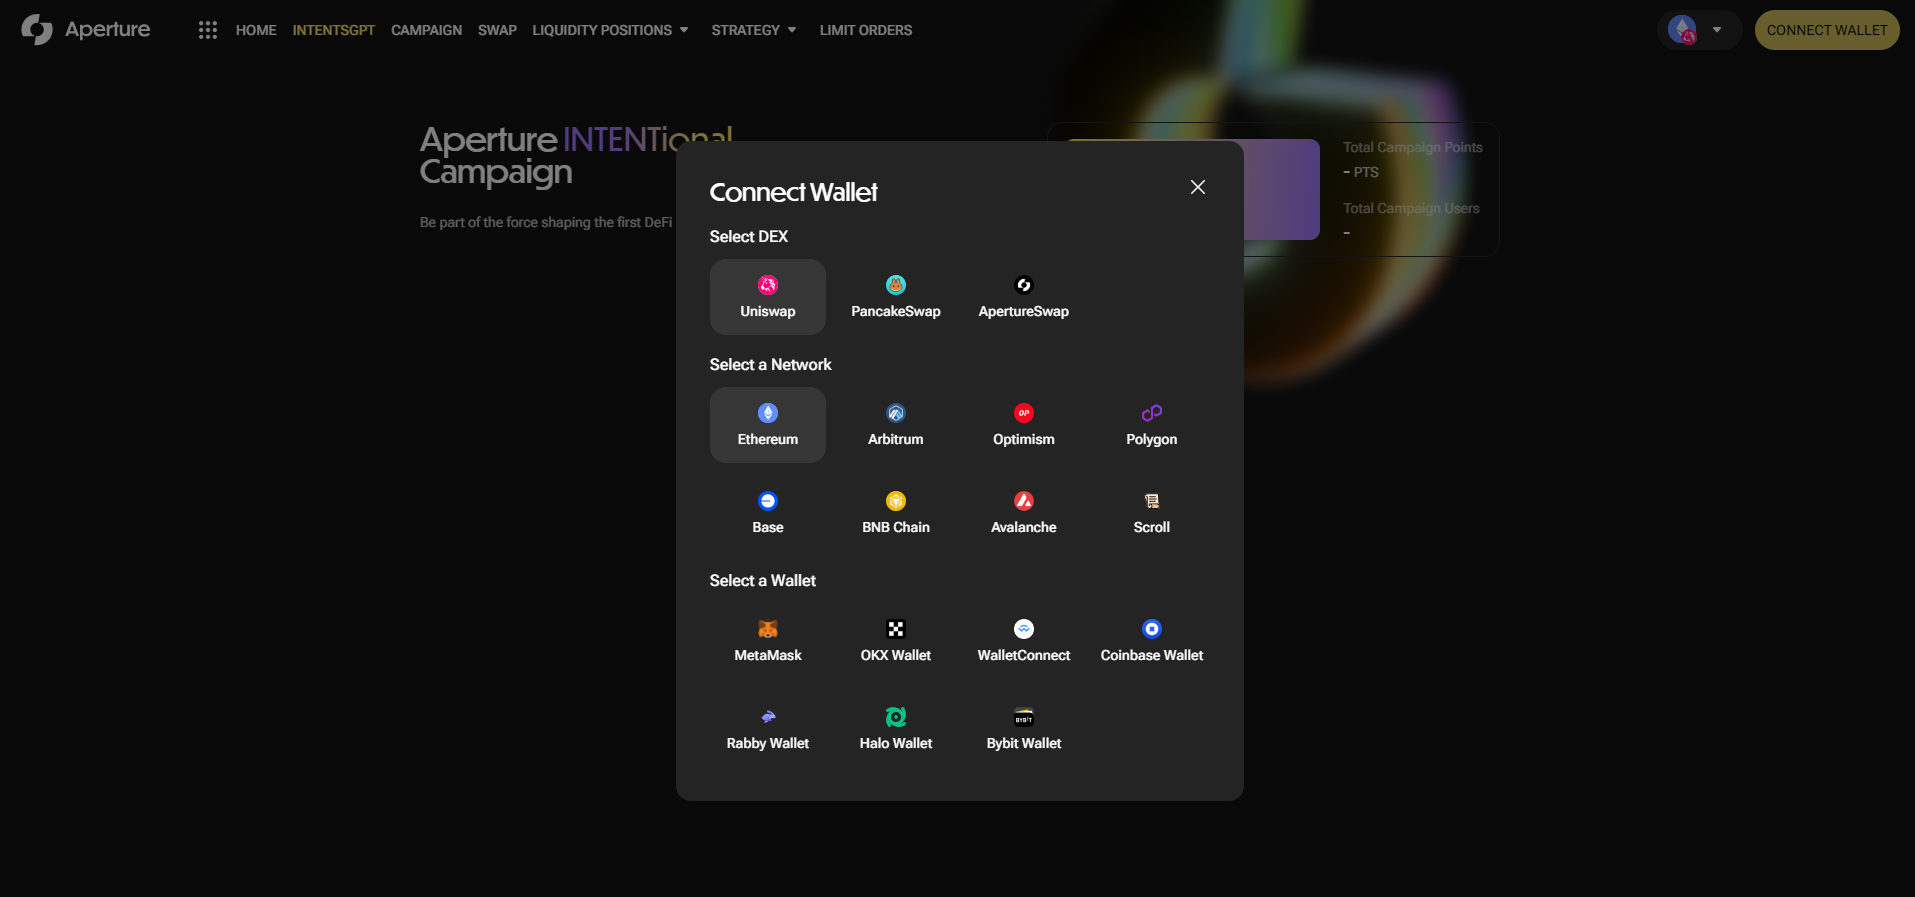Select the Avalanche network icon
This screenshot has height=897, width=1915.
(x=1024, y=501)
